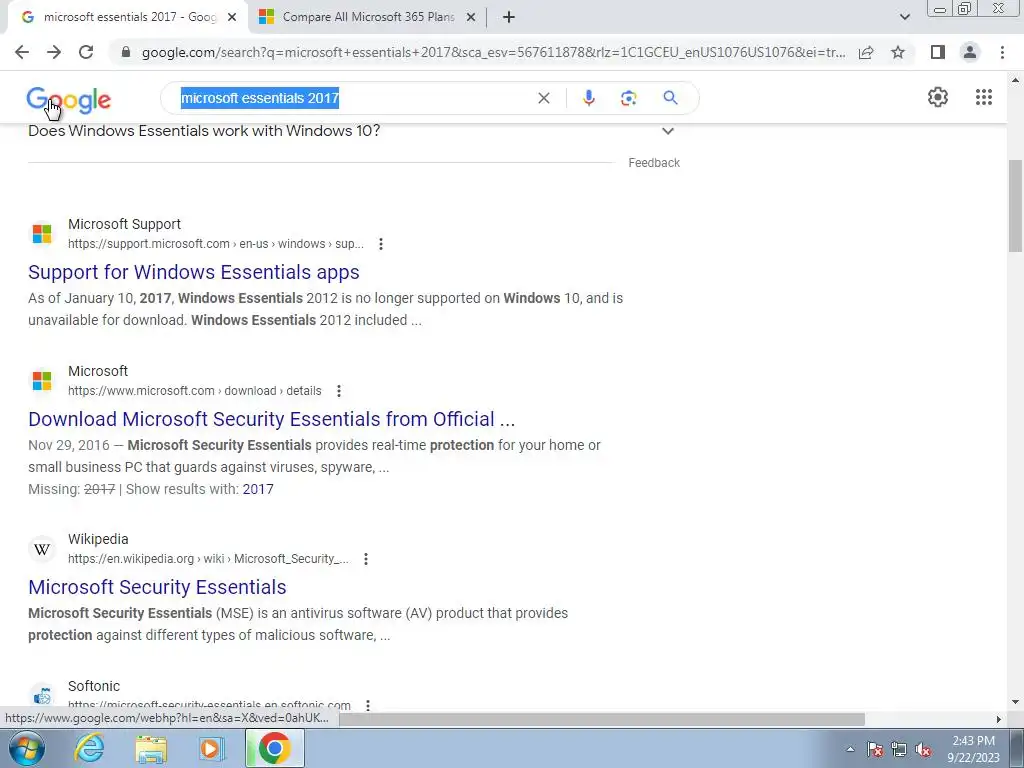Click the support.microsoft.com breadcrumb URL
Screen dimensions: 1024x768
216,244
